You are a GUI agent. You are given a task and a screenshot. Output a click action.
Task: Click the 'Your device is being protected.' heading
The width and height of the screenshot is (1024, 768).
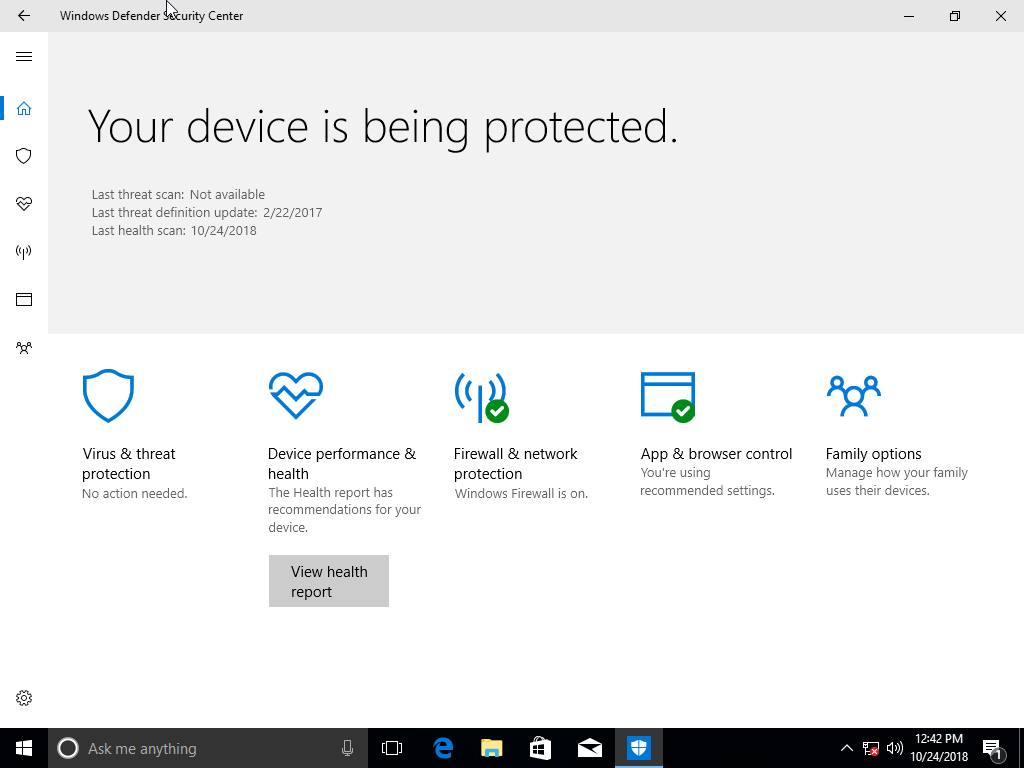pos(383,127)
